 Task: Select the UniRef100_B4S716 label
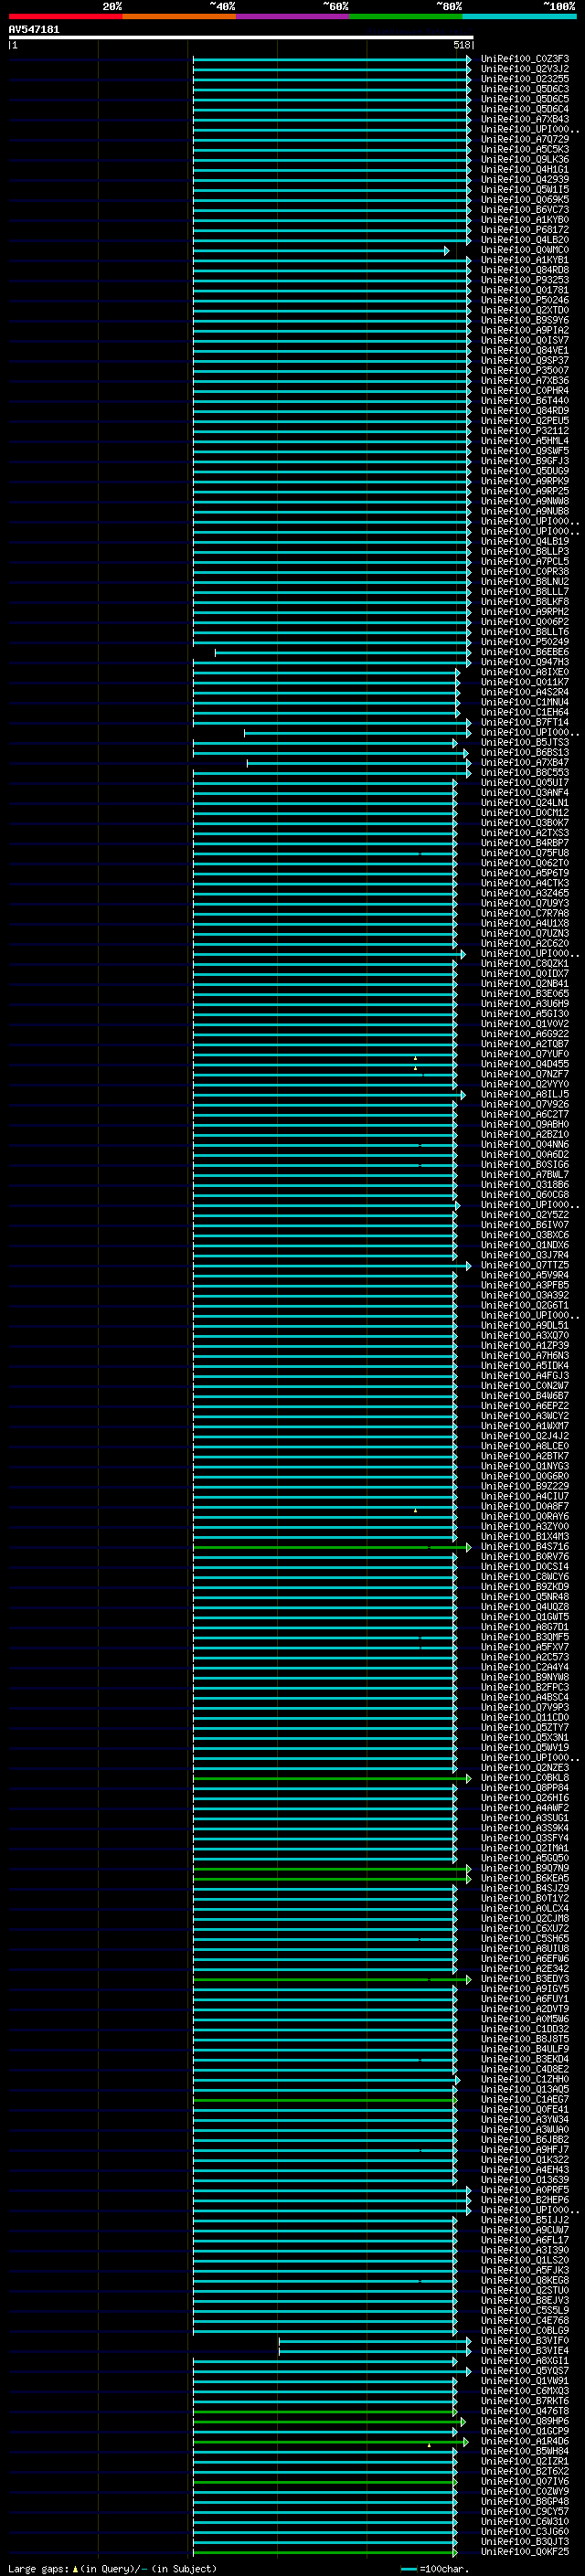[x=525, y=1547]
